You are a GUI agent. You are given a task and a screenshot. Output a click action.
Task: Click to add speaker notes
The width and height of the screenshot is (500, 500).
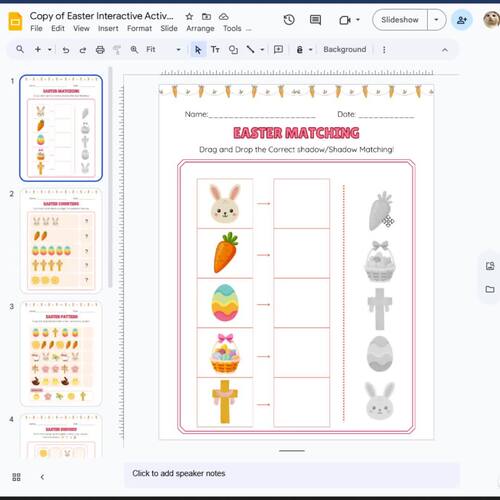click(x=292, y=474)
